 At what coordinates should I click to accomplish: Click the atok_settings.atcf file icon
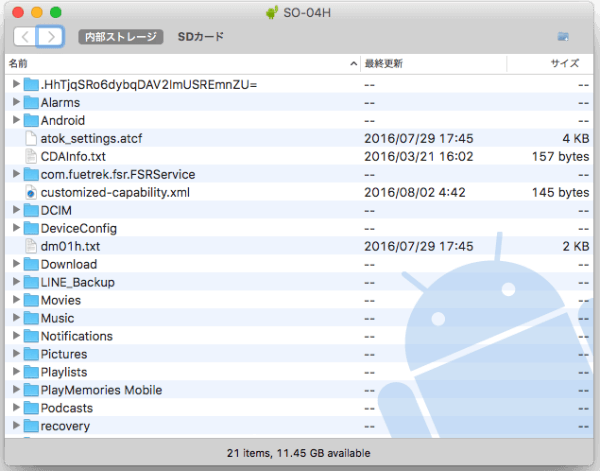pyautogui.click(x=31, y=139)
